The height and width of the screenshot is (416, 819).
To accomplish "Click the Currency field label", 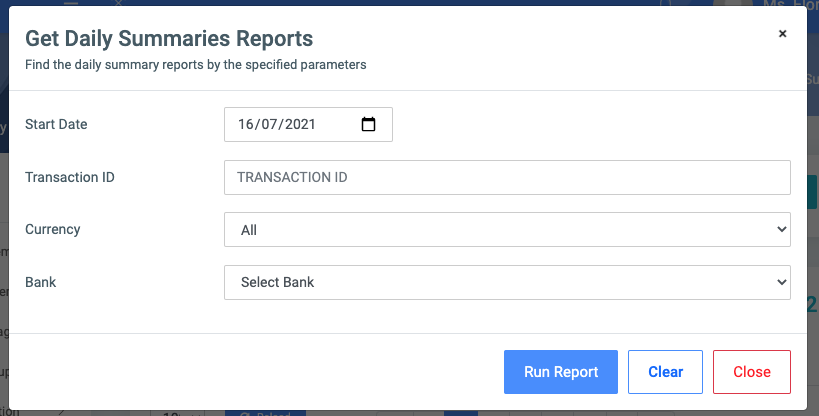I will pos(53,229).
